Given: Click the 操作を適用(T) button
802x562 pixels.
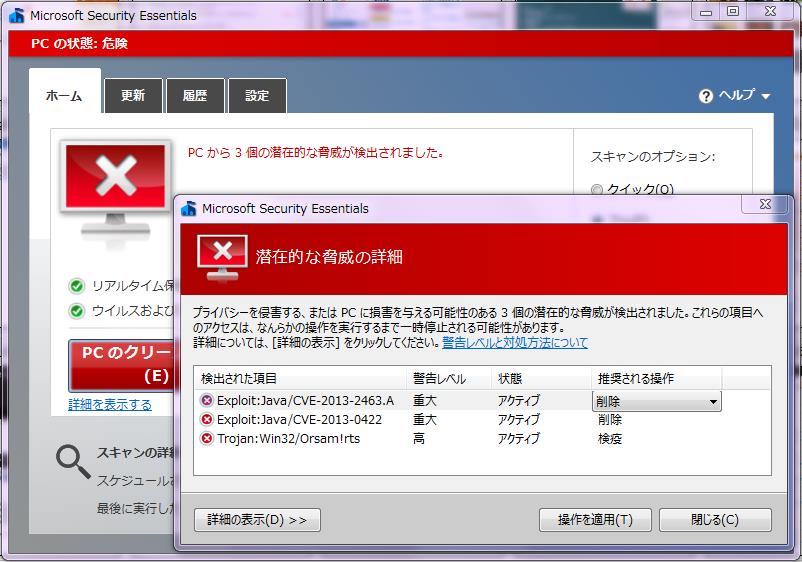Looking at the screenshot, I should [595, 520].
